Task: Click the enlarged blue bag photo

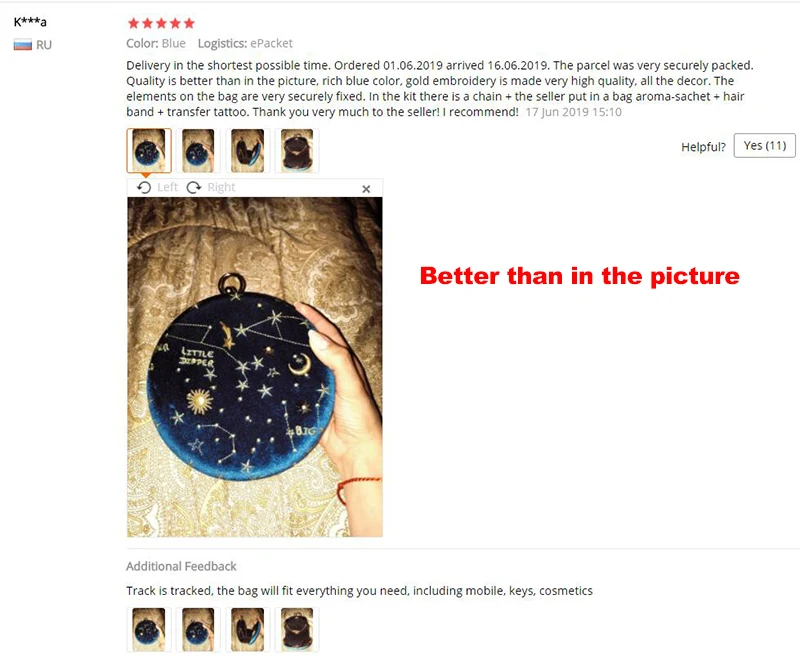Action: (255, 367)
